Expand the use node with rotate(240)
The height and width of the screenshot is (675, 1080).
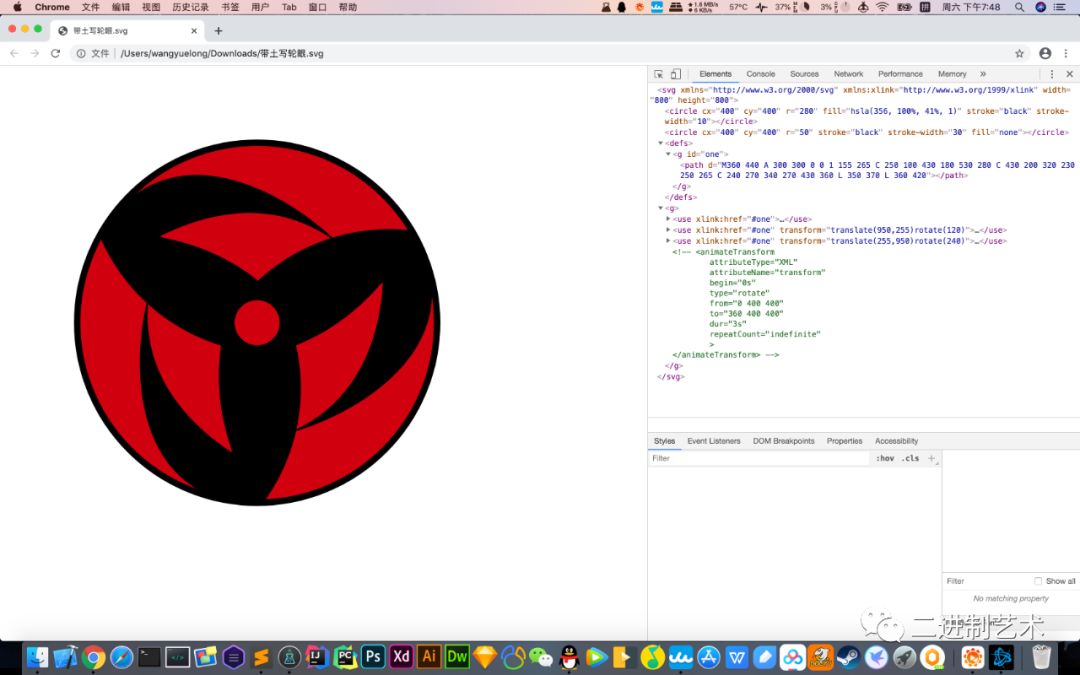pos(668,241)
